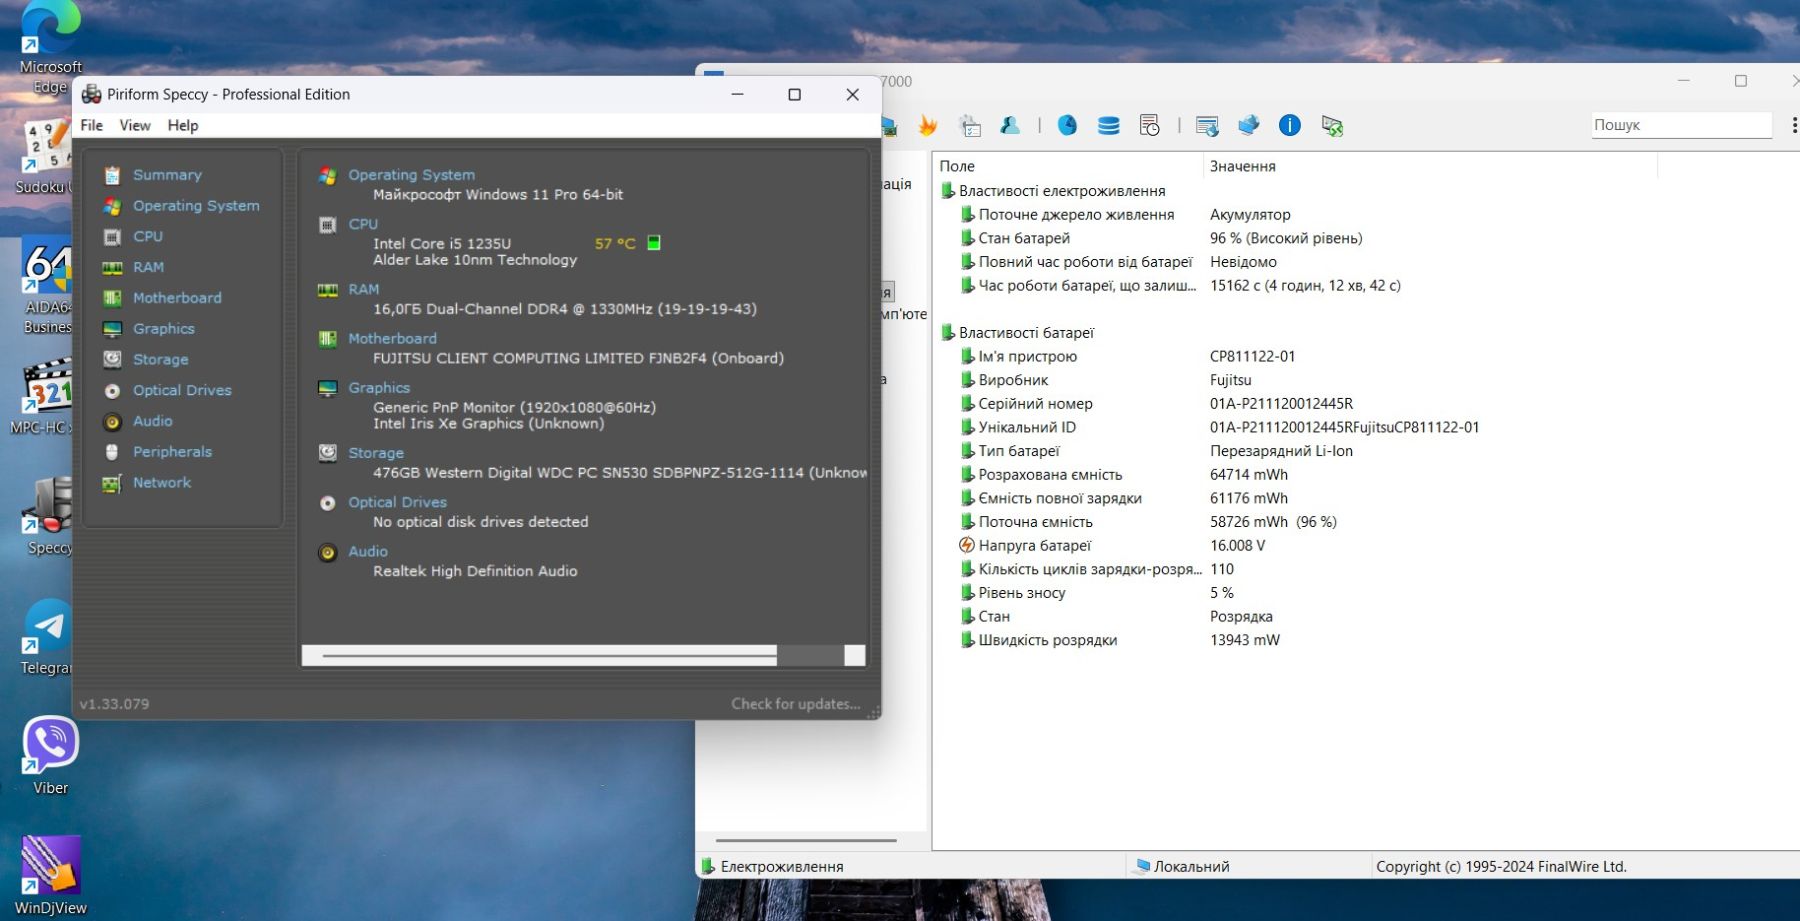Image resolution: width=1800 pixels, height=921 pixels.
Task: Open the blue database stack icon in AIDA64 toolbar
Action: [x=1108, y=125]
